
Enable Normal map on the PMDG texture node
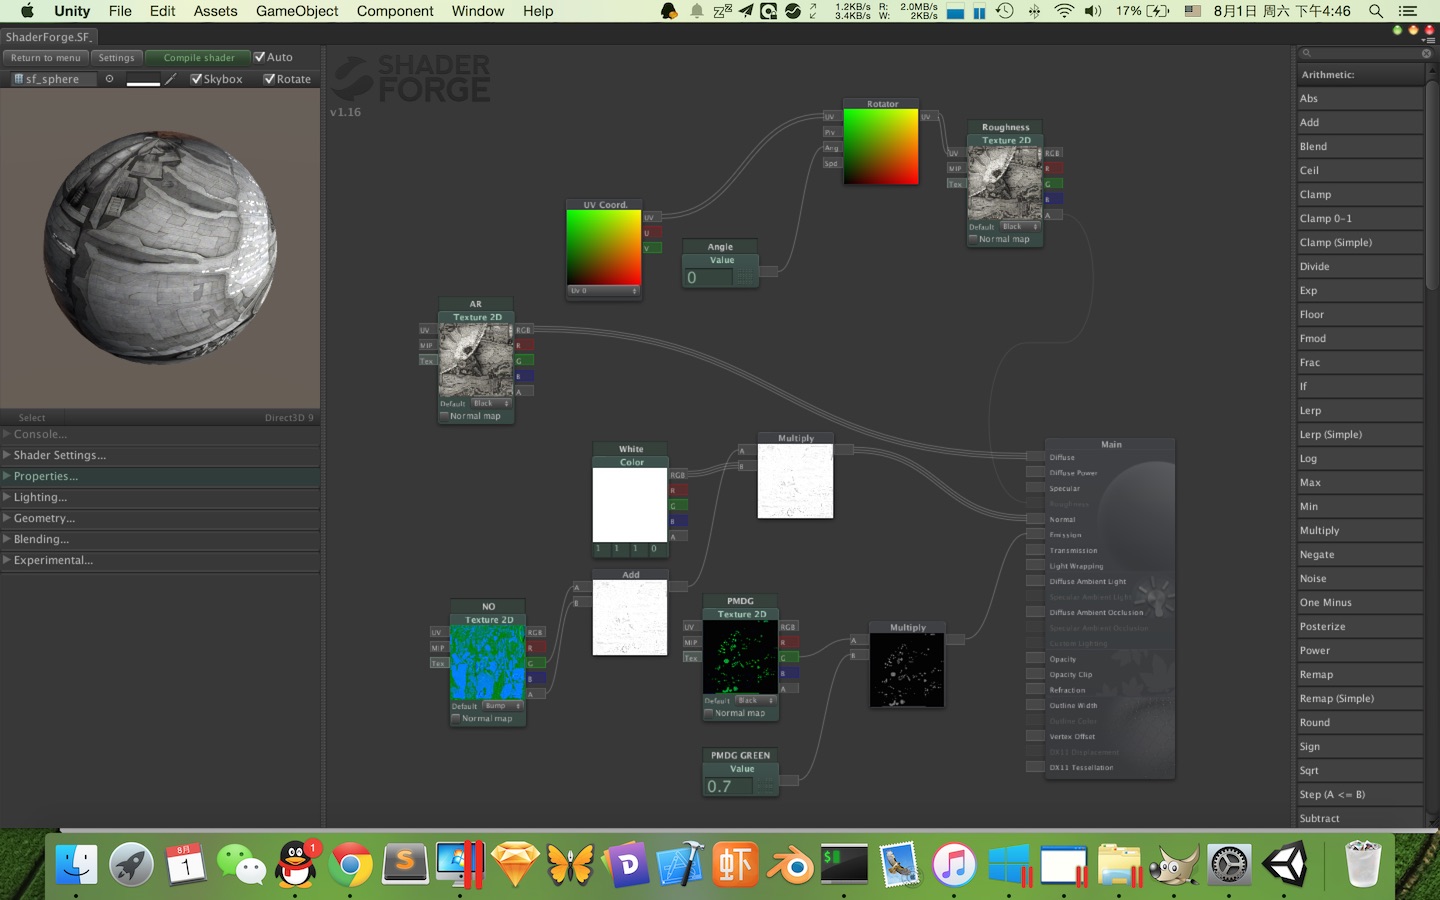(709, 713)
